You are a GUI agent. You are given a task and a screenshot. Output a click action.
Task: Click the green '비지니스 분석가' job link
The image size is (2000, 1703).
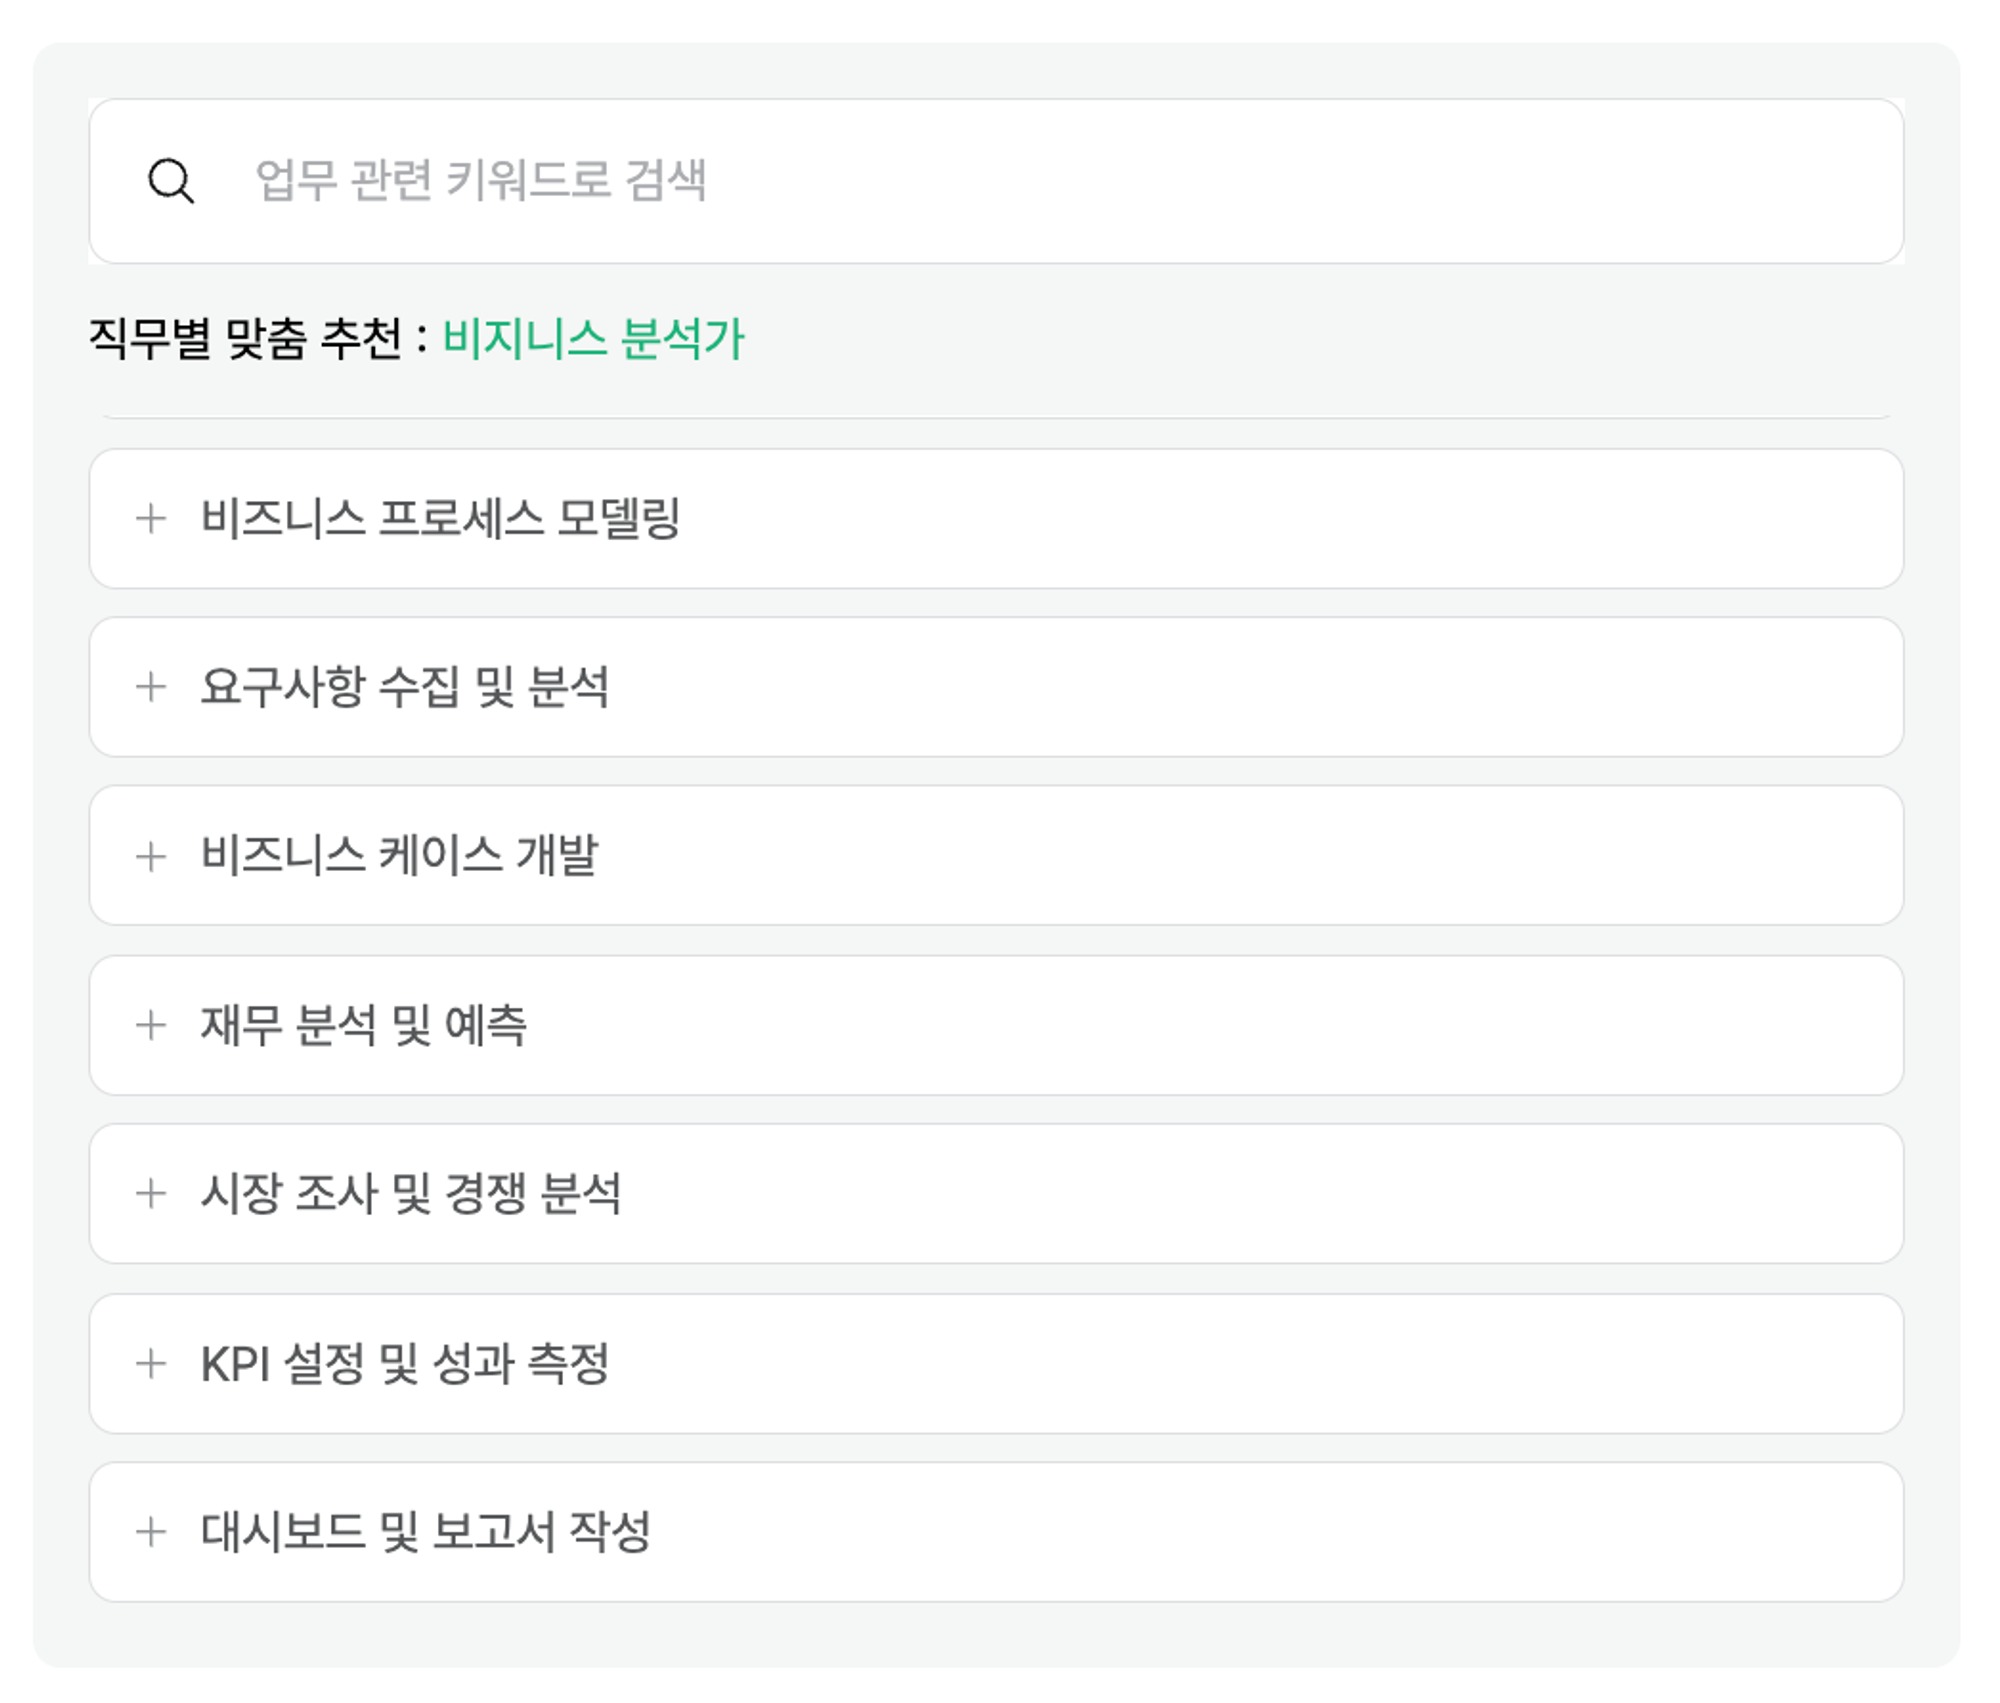coord(593,338)
